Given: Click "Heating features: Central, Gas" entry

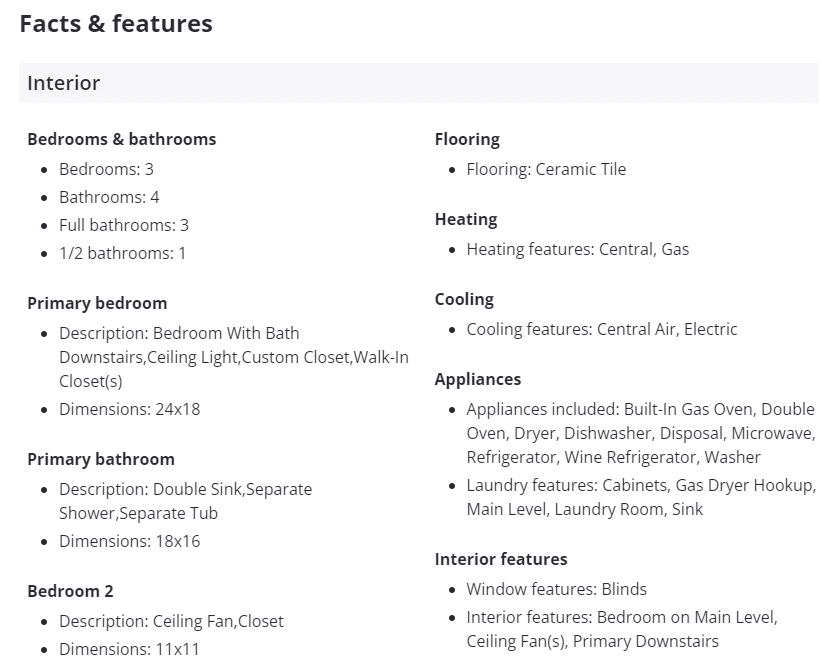Looking at the screenshot, I should click(577, 249).
